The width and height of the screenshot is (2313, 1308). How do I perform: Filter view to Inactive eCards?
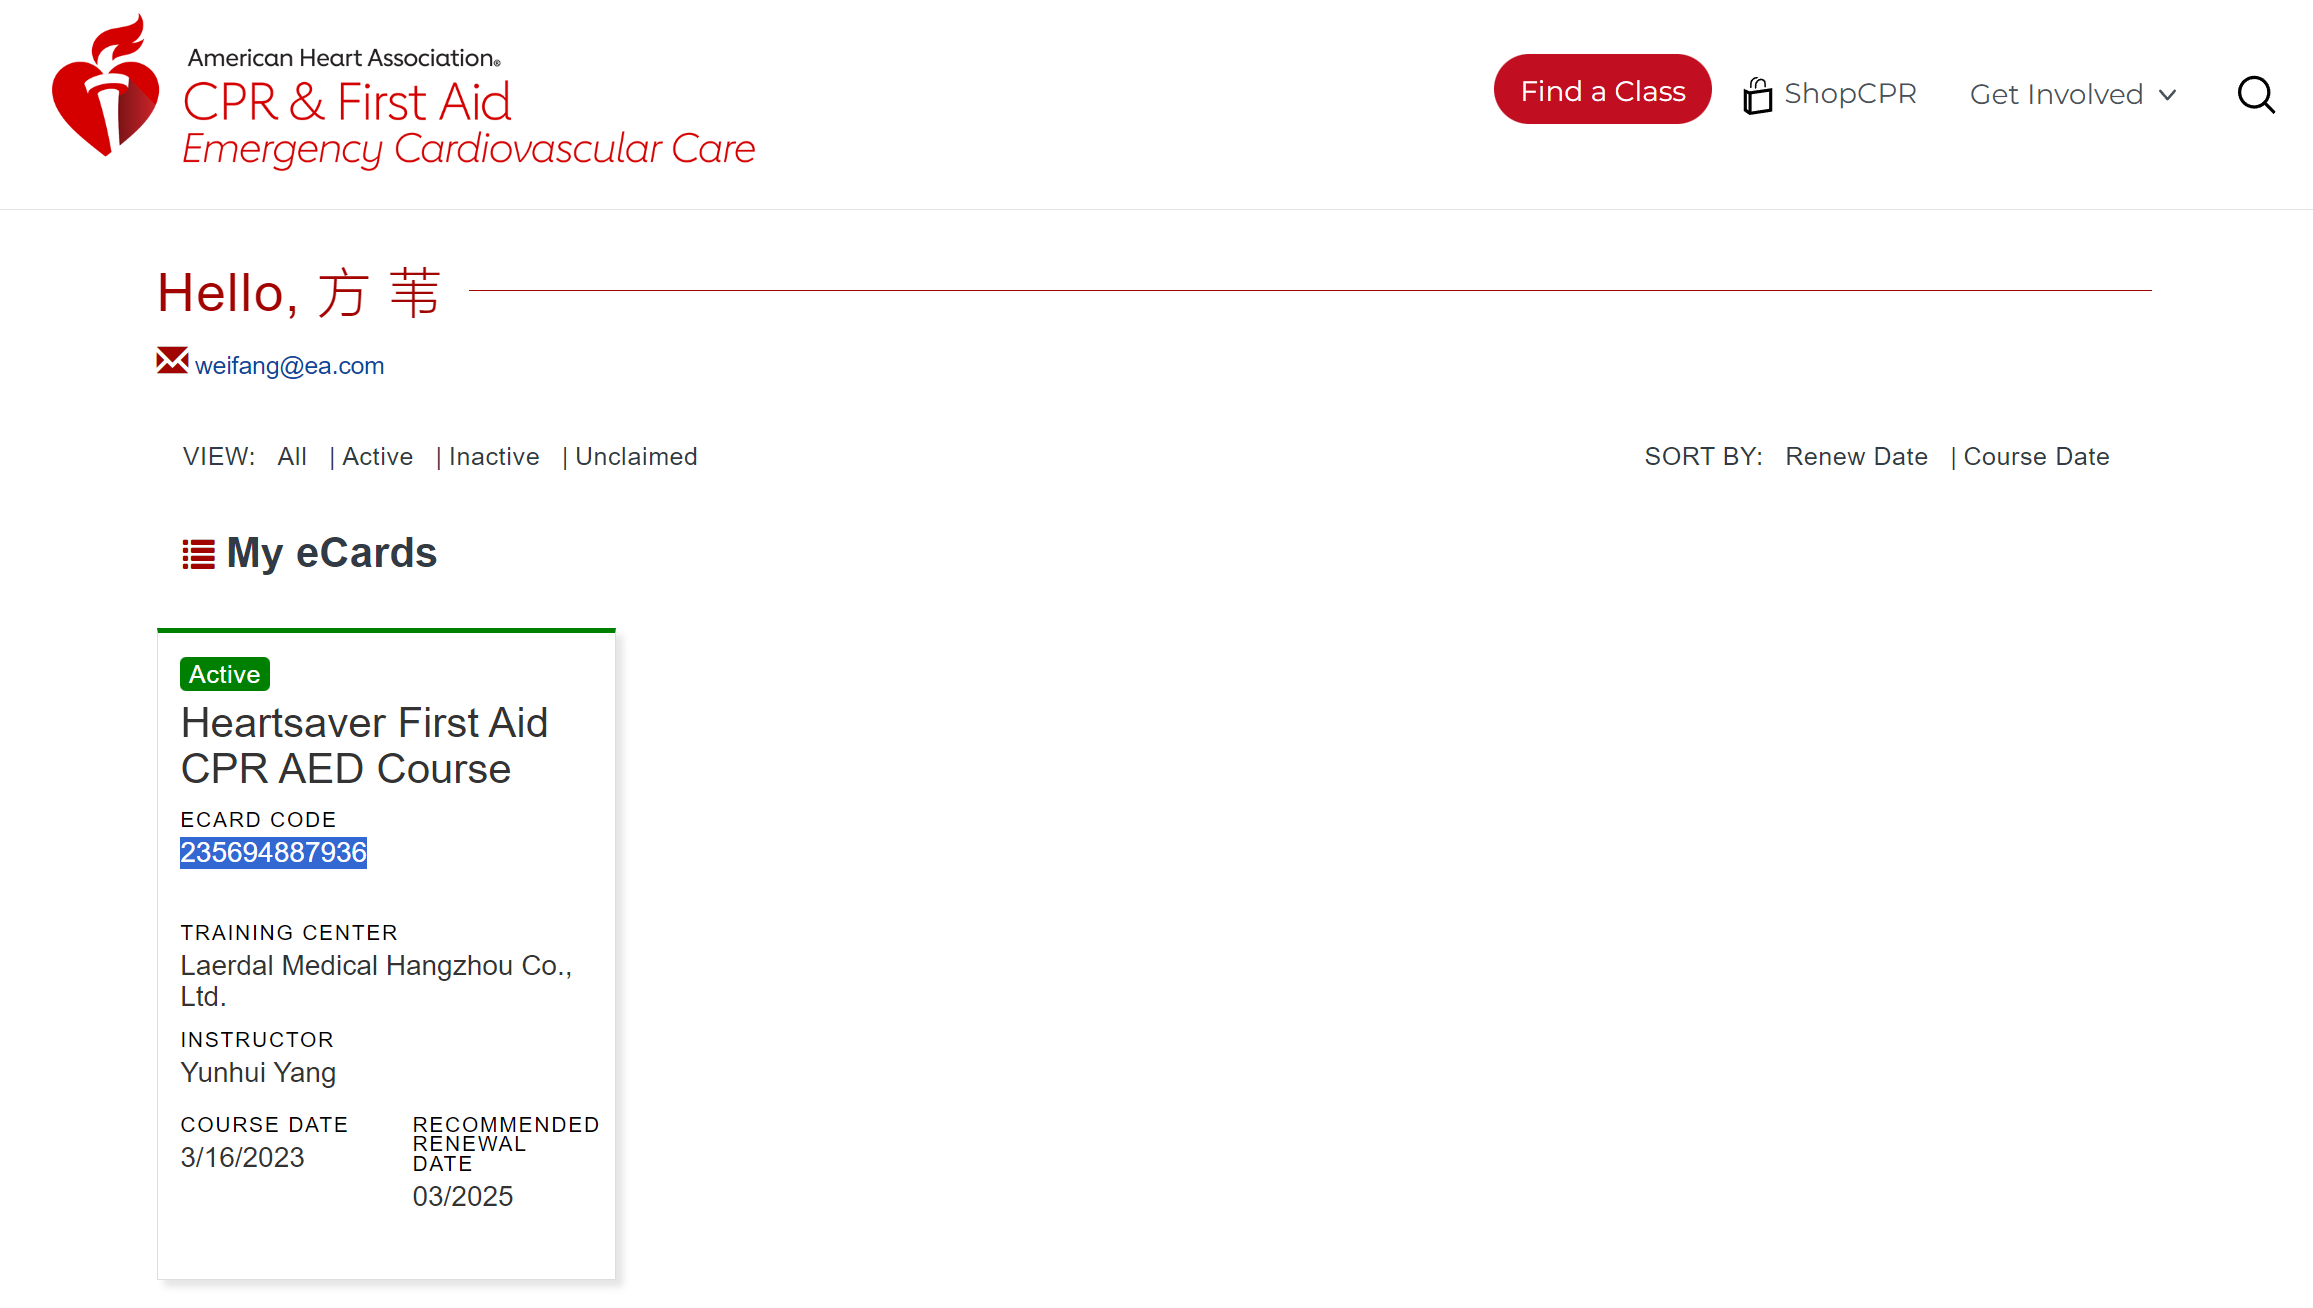tap(494, 457)
